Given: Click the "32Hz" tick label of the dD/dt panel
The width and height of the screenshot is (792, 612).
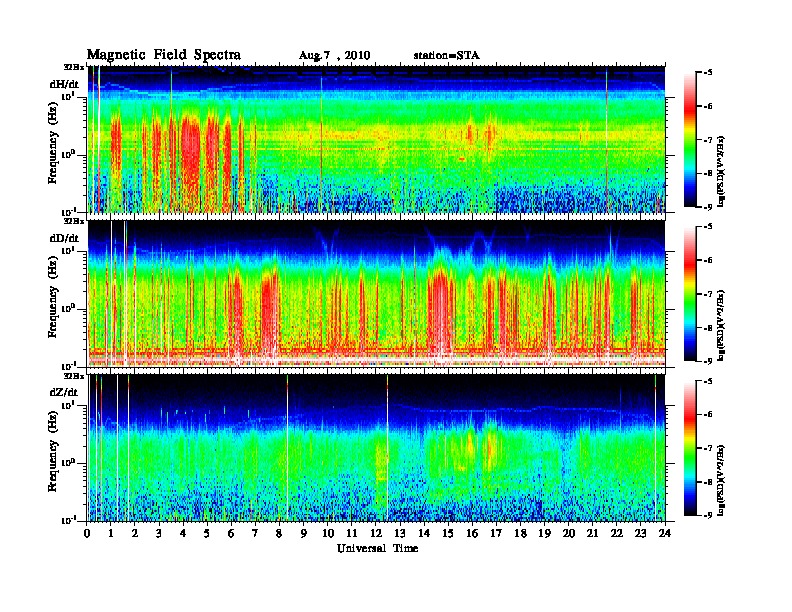Looking at the screenshot, I should 74,221.
